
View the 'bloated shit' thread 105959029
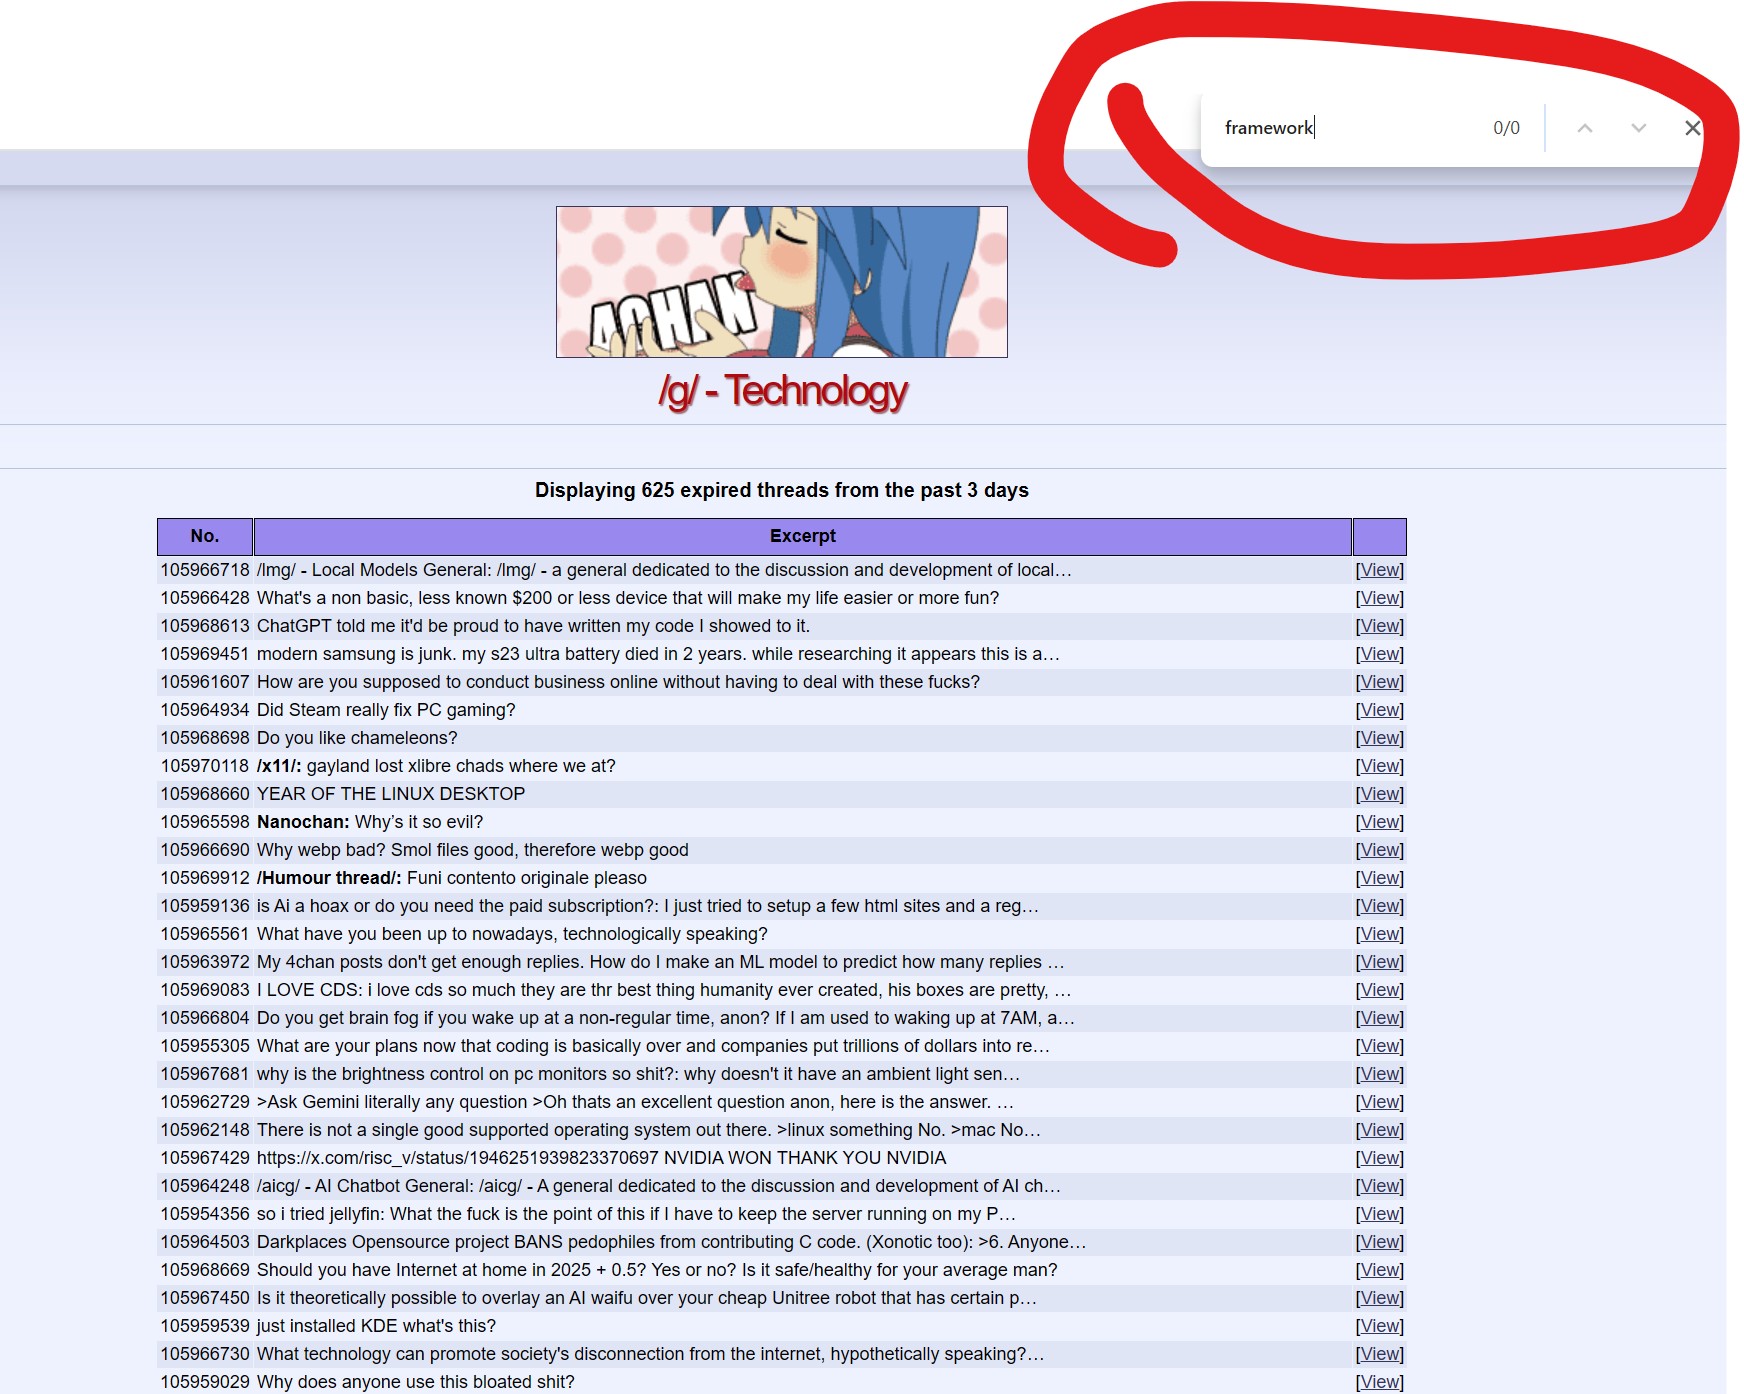(1380, 1382)
